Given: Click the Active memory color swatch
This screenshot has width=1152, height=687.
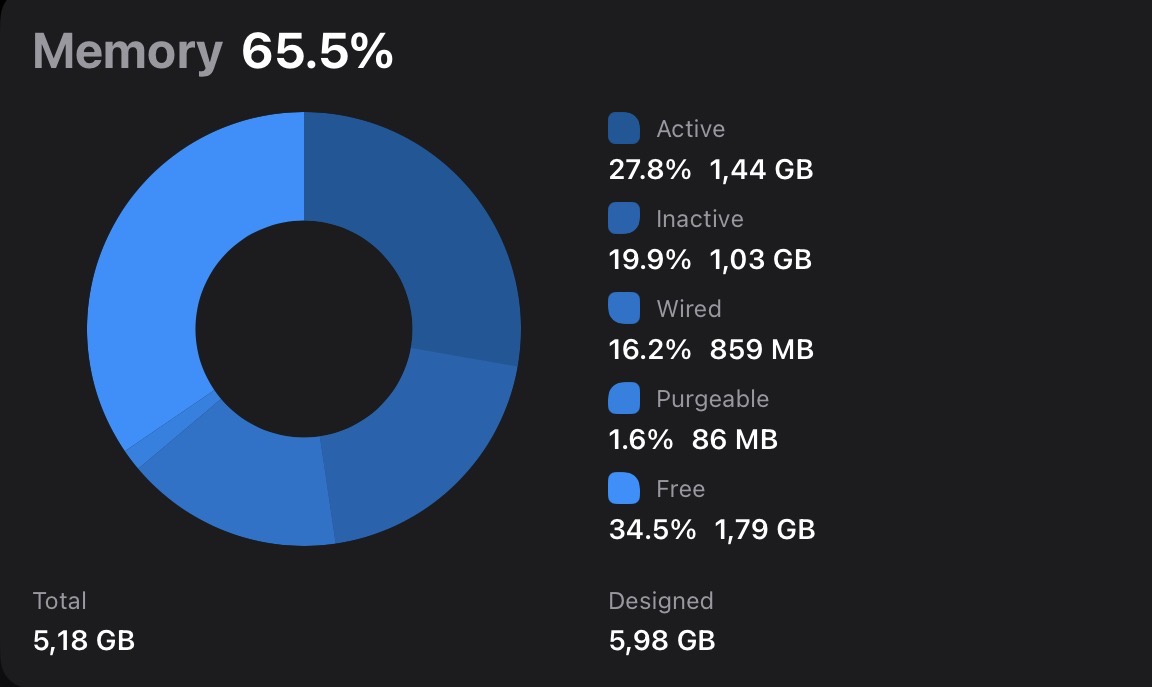Looking at the screenshot, I should click(624, 129).
